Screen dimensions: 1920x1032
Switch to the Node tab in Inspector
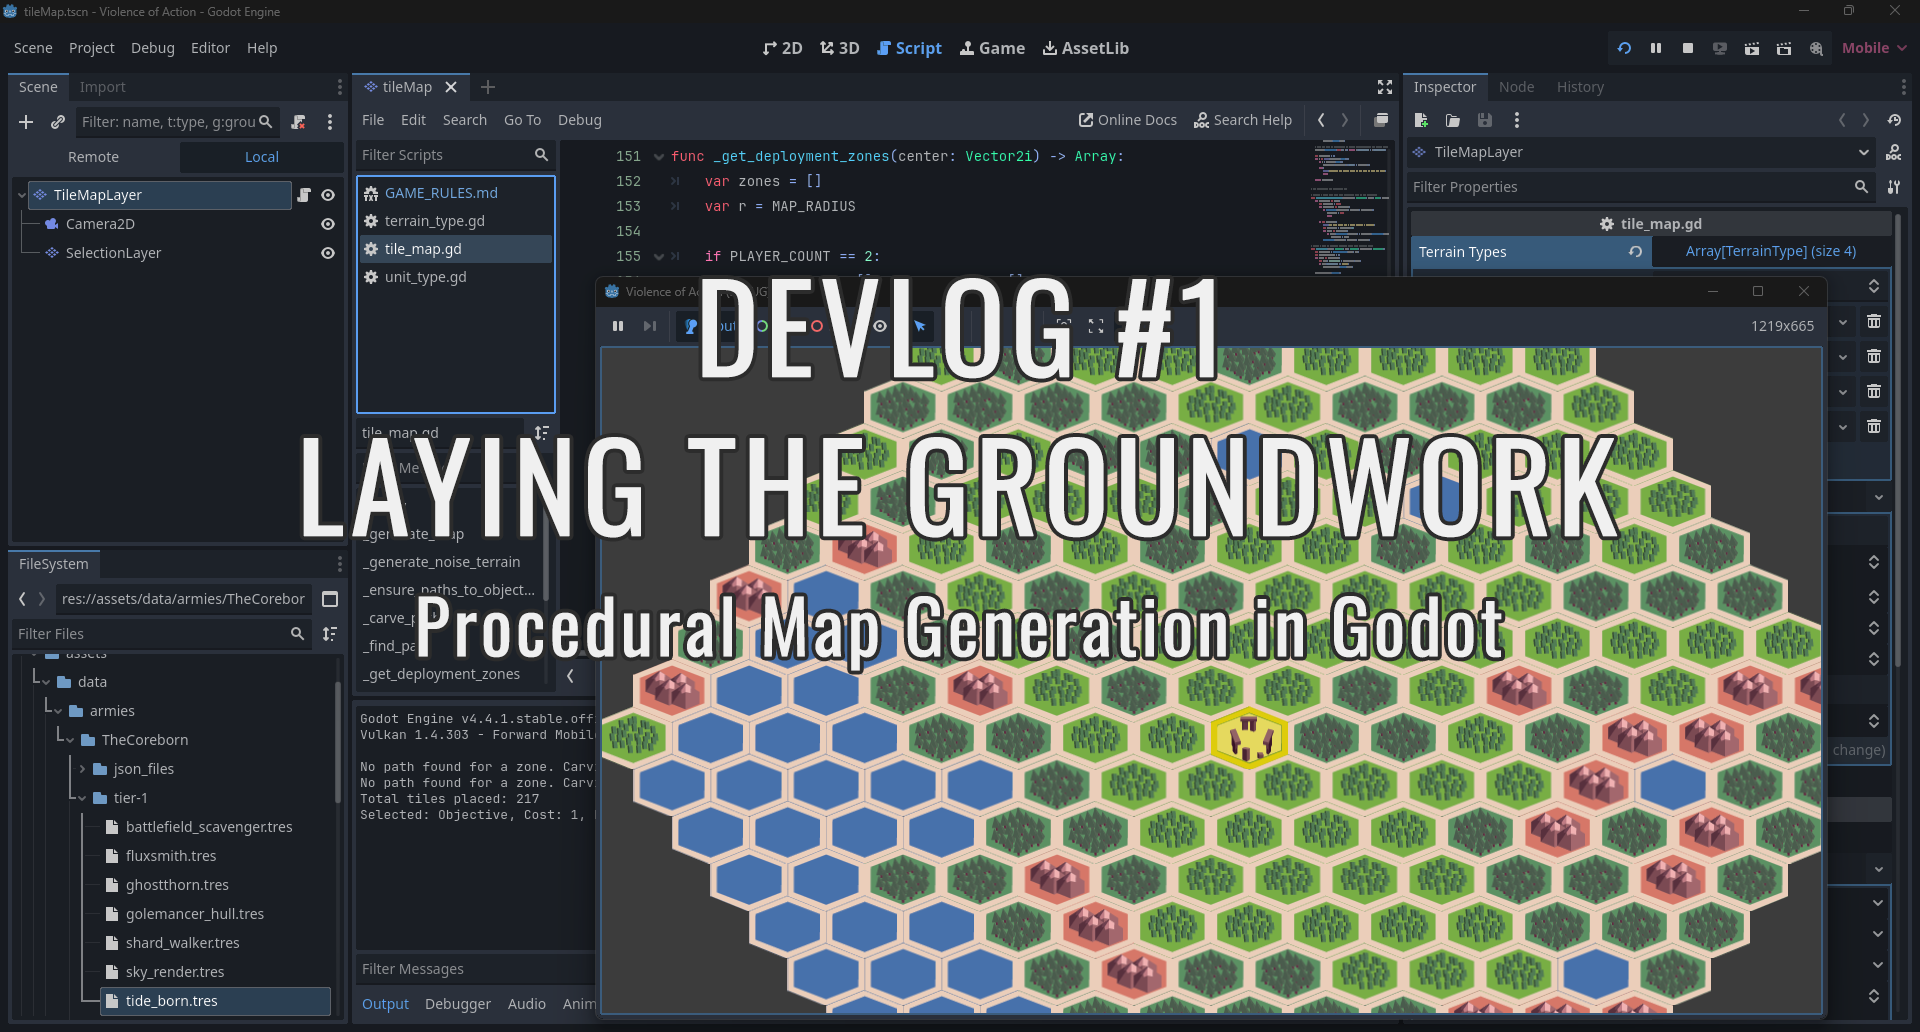click(1516, 87)
